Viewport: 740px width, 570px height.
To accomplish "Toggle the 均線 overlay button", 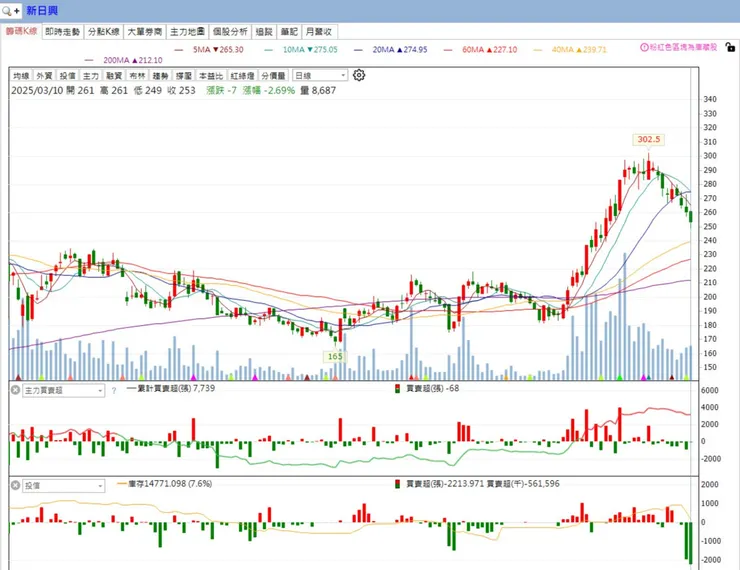I will [x=21, y=75].
